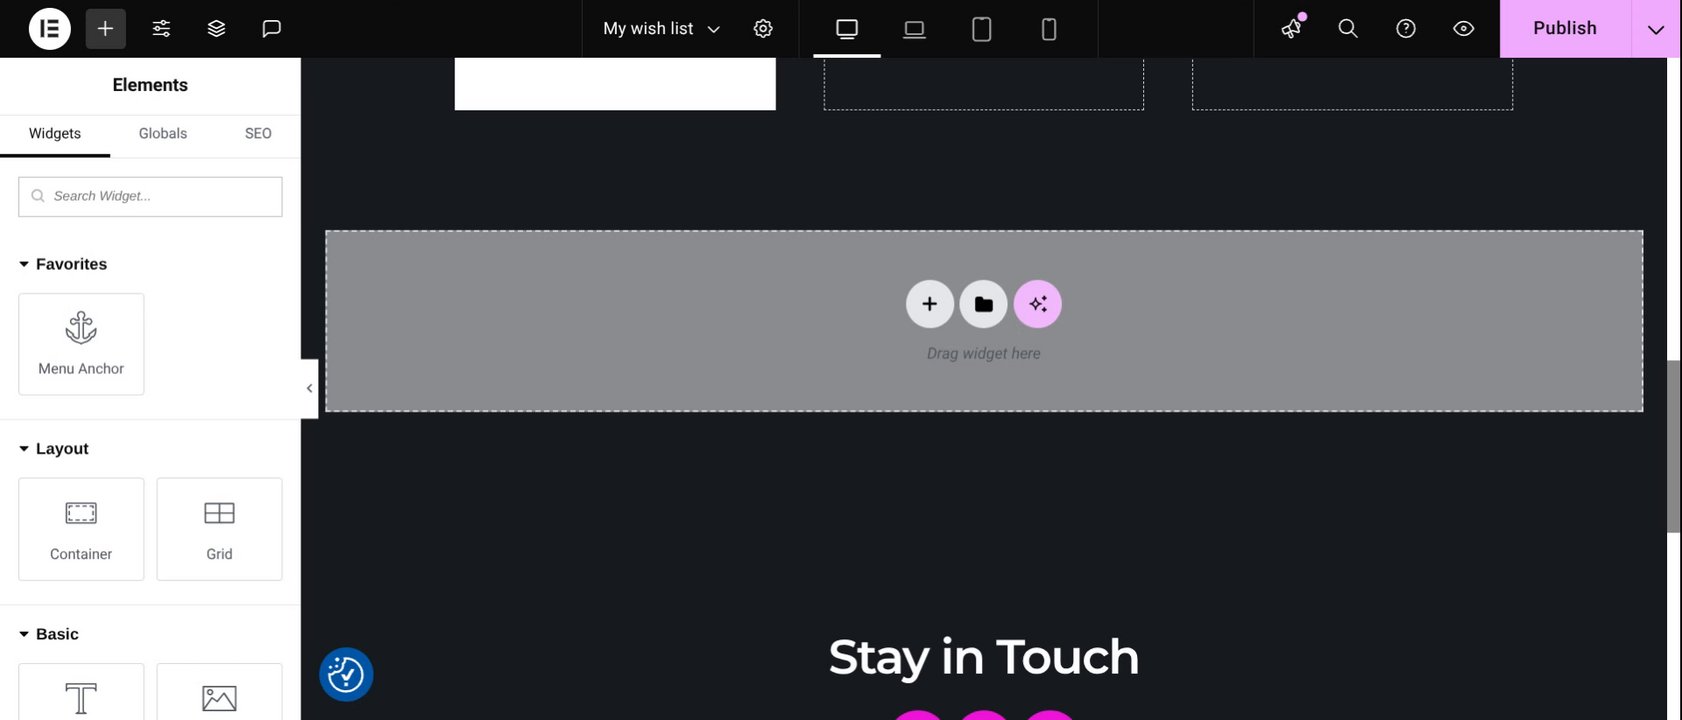Select the Menu Anchor widget
This screenshot has height=720, width=1682.
[x=81, y=344]
